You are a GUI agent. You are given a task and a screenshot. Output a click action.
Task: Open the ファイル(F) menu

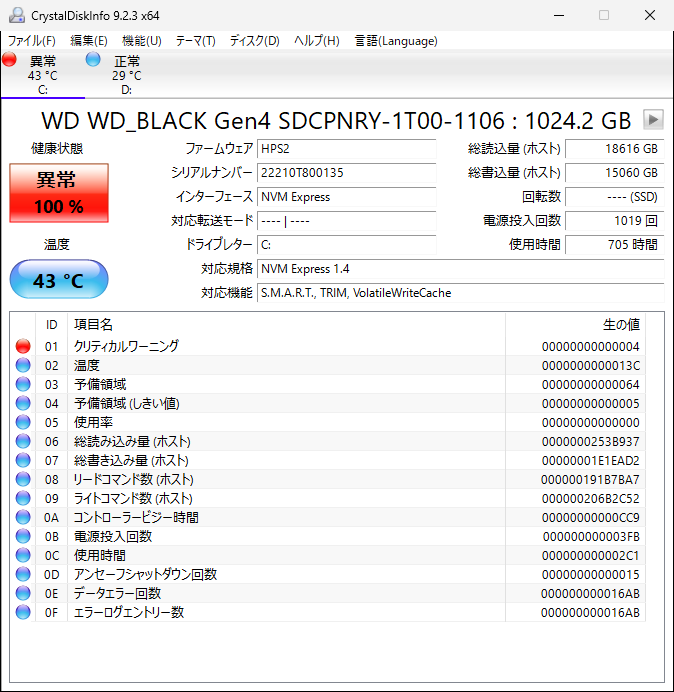pos(32,41)
